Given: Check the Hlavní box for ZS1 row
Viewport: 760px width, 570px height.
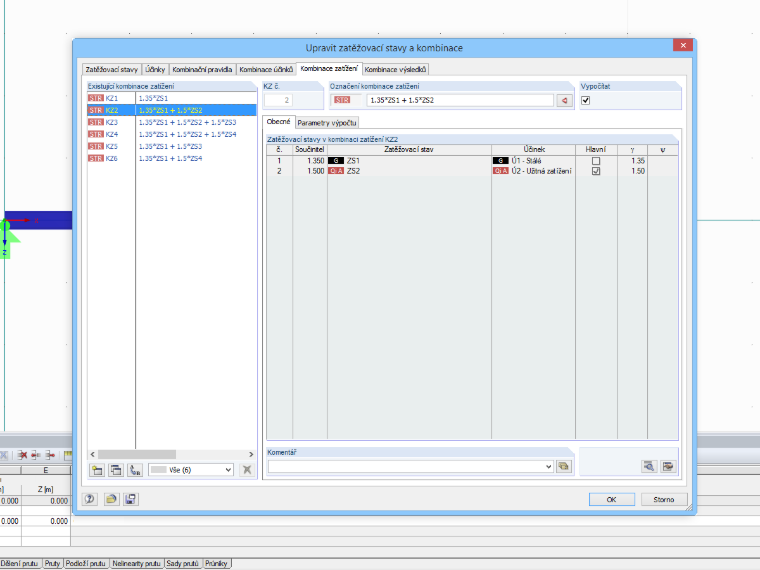Looking at the screenshot, I should 596,161.
